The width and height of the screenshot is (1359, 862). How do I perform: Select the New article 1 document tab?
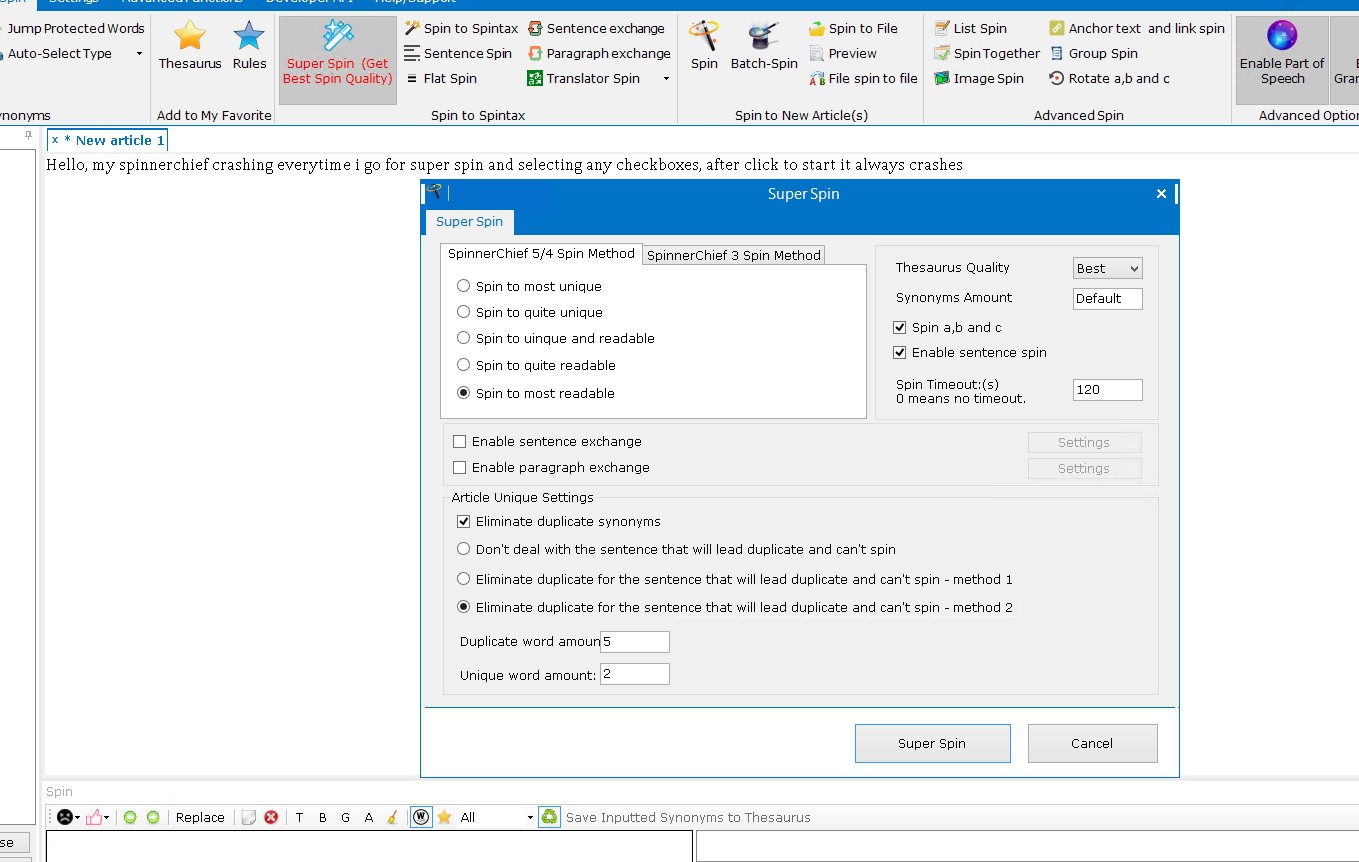119,140
